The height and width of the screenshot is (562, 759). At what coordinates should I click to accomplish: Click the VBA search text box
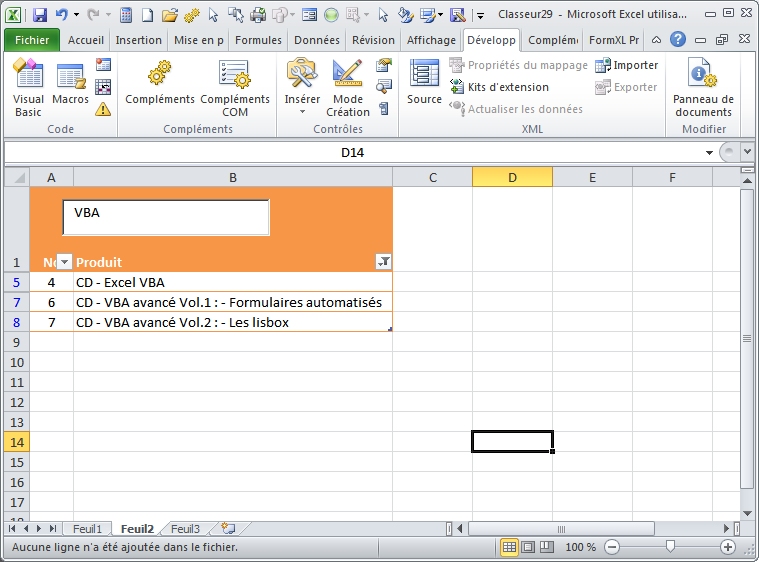tap(166, 218)
